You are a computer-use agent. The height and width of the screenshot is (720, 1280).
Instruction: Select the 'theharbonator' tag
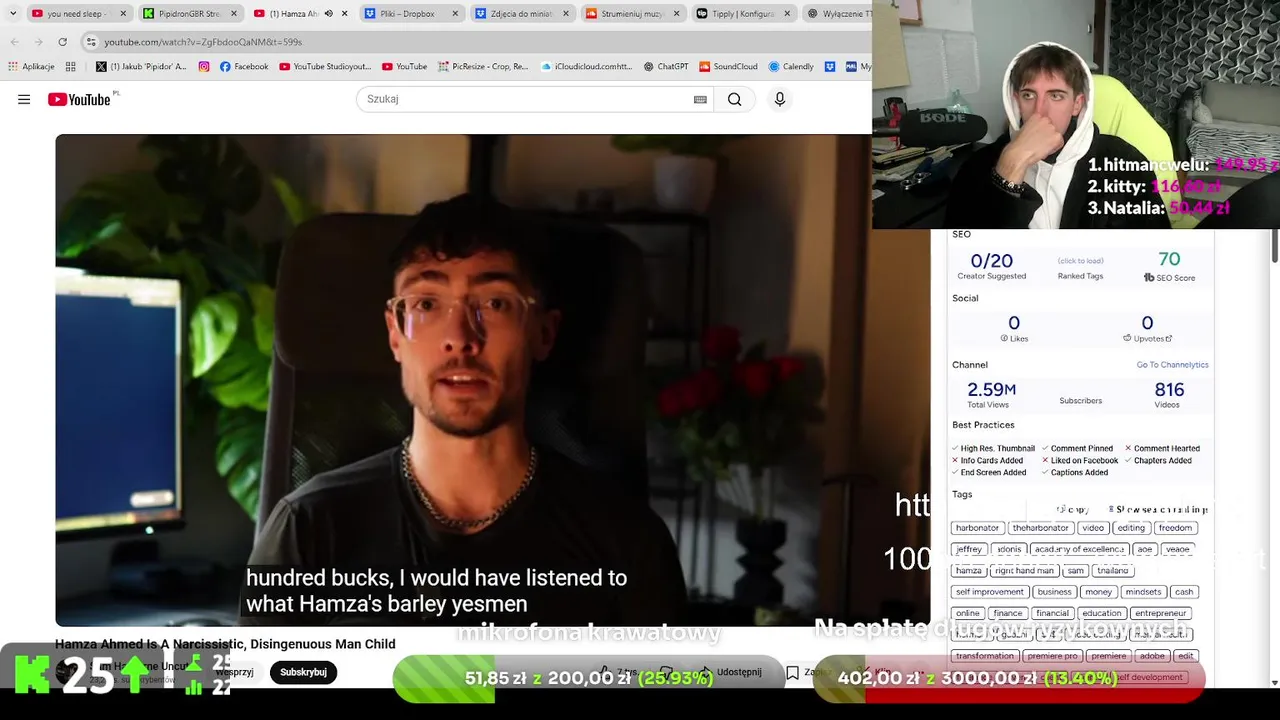click(x=1040, y=528)
